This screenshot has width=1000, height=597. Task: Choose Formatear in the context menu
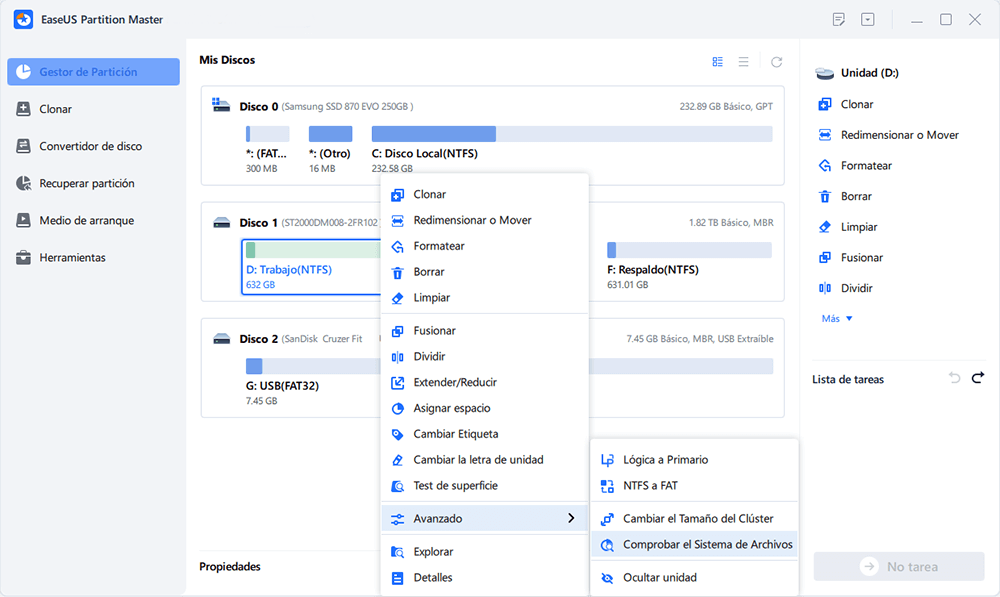point(484,246)
